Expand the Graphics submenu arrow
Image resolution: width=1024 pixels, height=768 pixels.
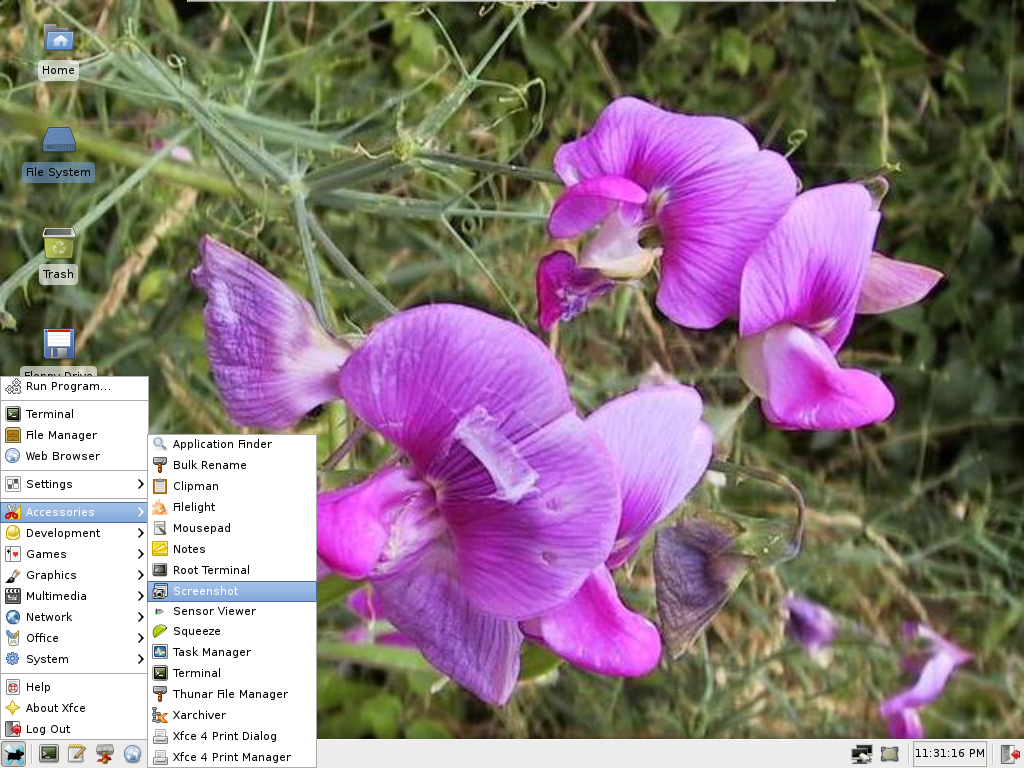point(140,575)
